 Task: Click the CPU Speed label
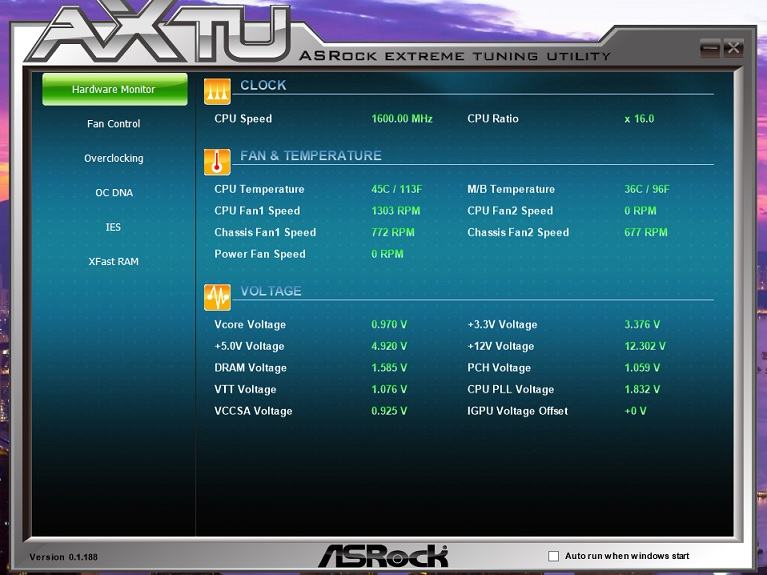pyautogui.click(x=243, y=118)
